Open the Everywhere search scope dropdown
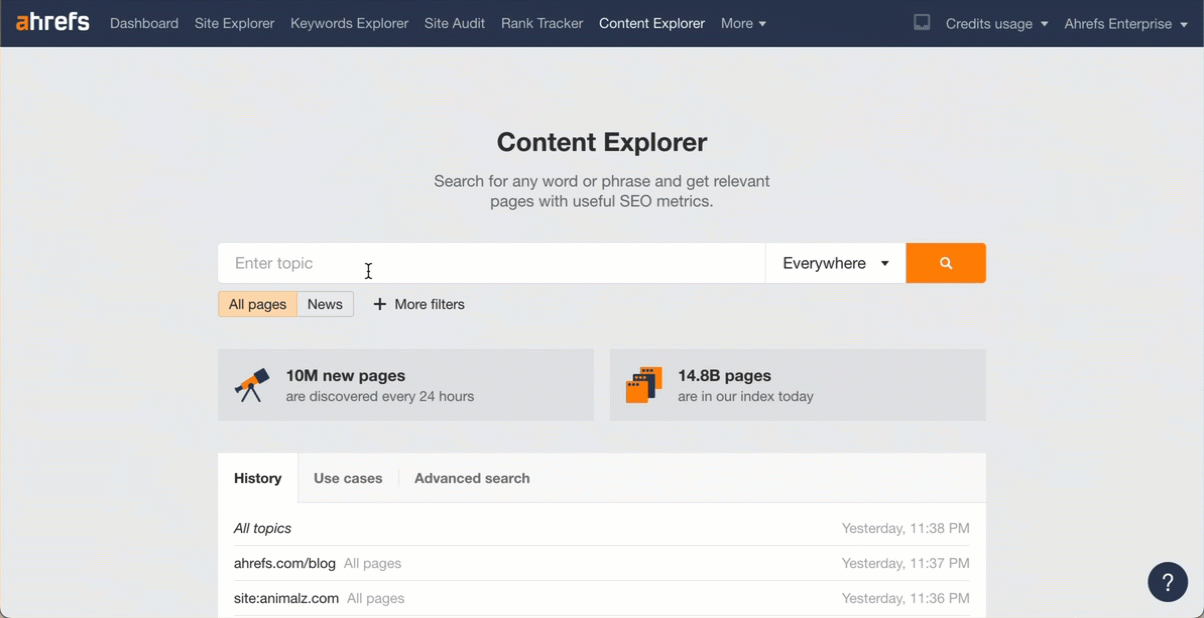 [x=835, y=262]
